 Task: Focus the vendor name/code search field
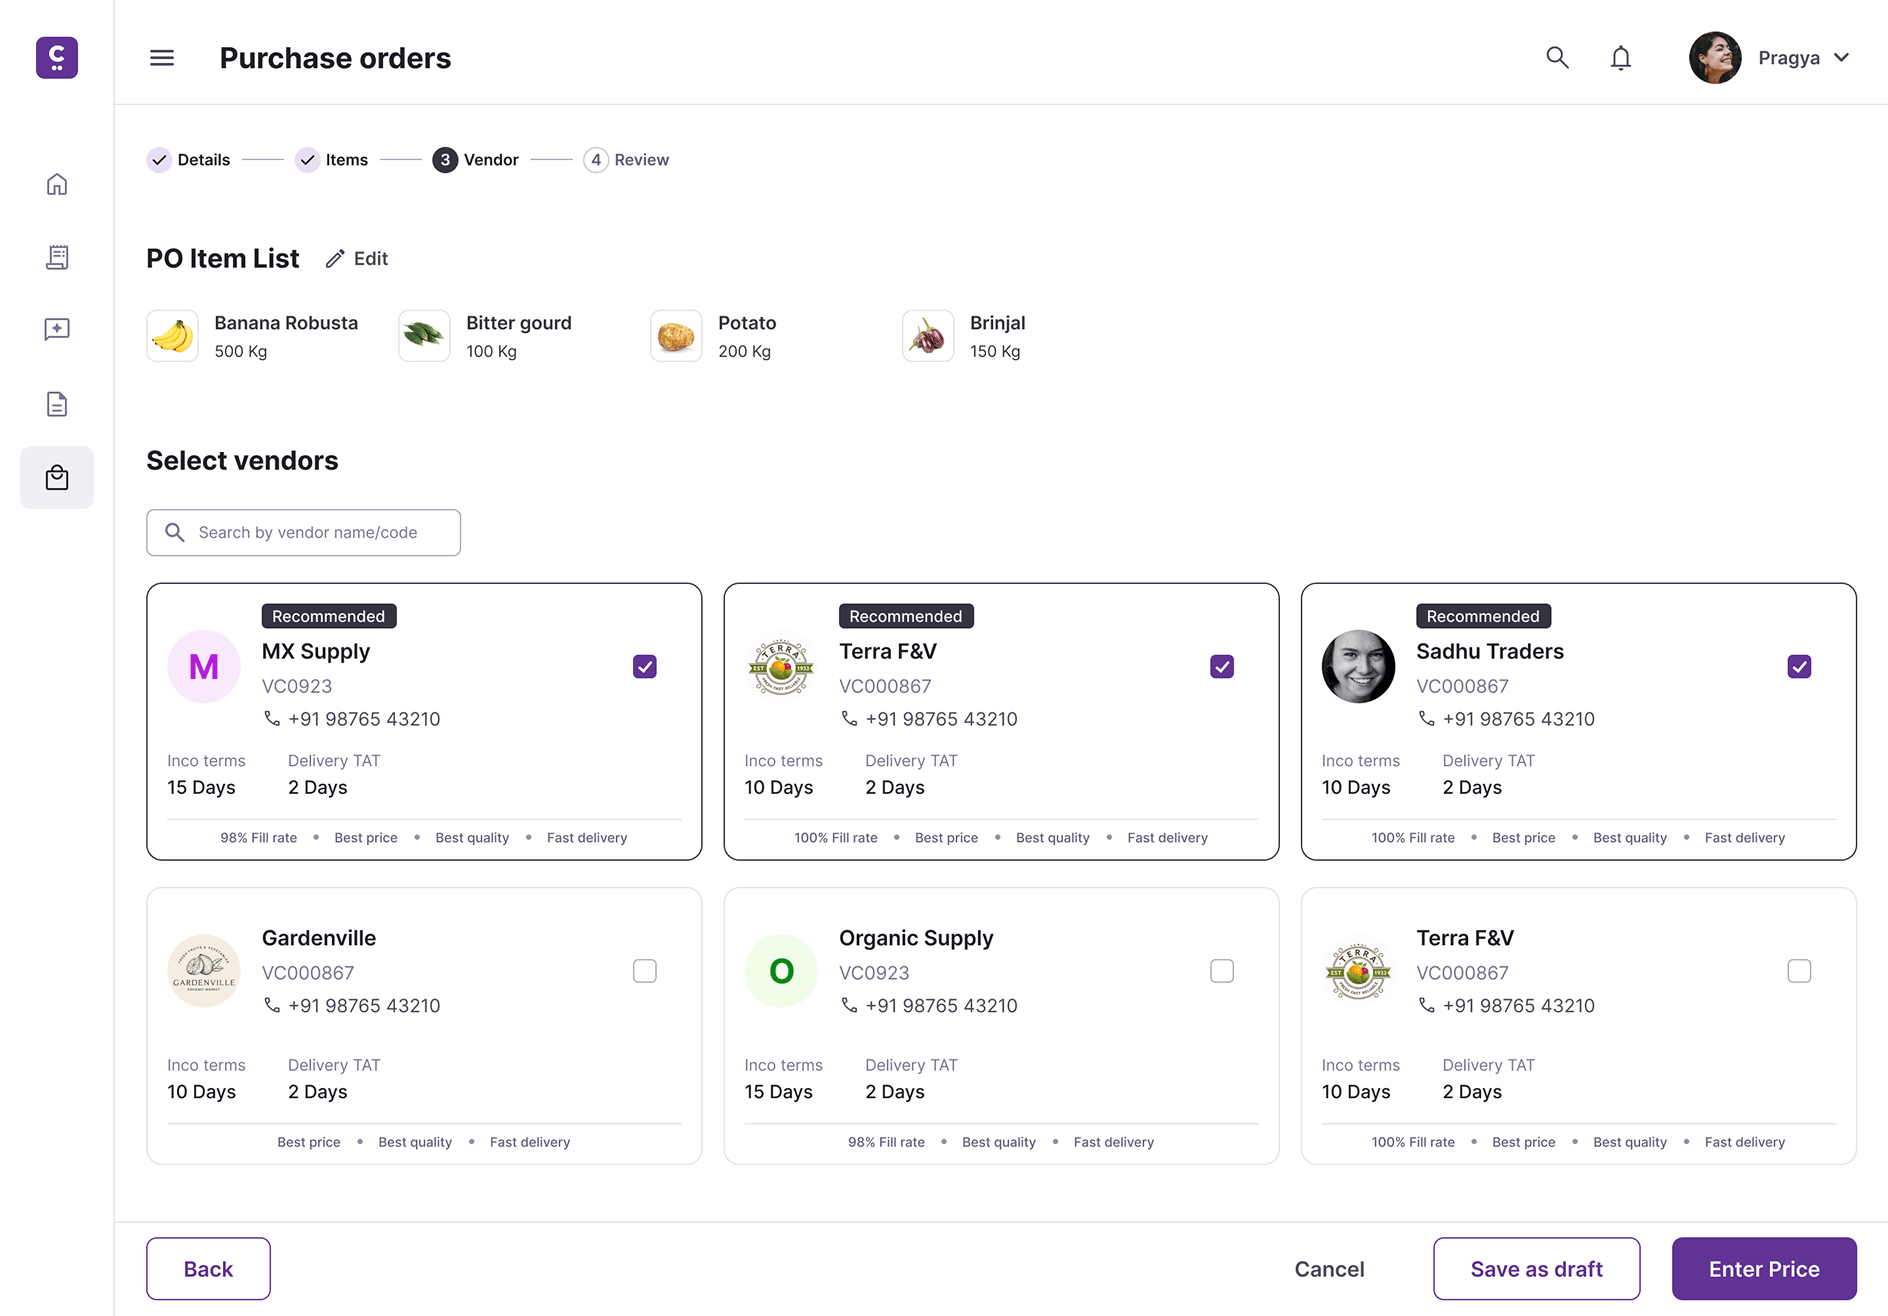304,533
